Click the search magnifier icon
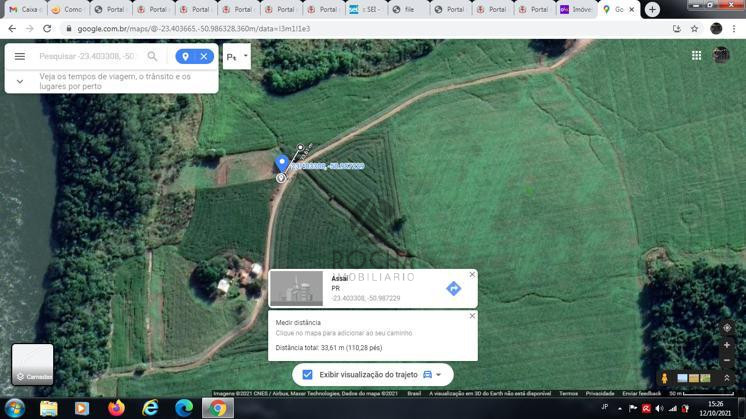This screenshot has width=746, height=419. [x=153, y=57]
